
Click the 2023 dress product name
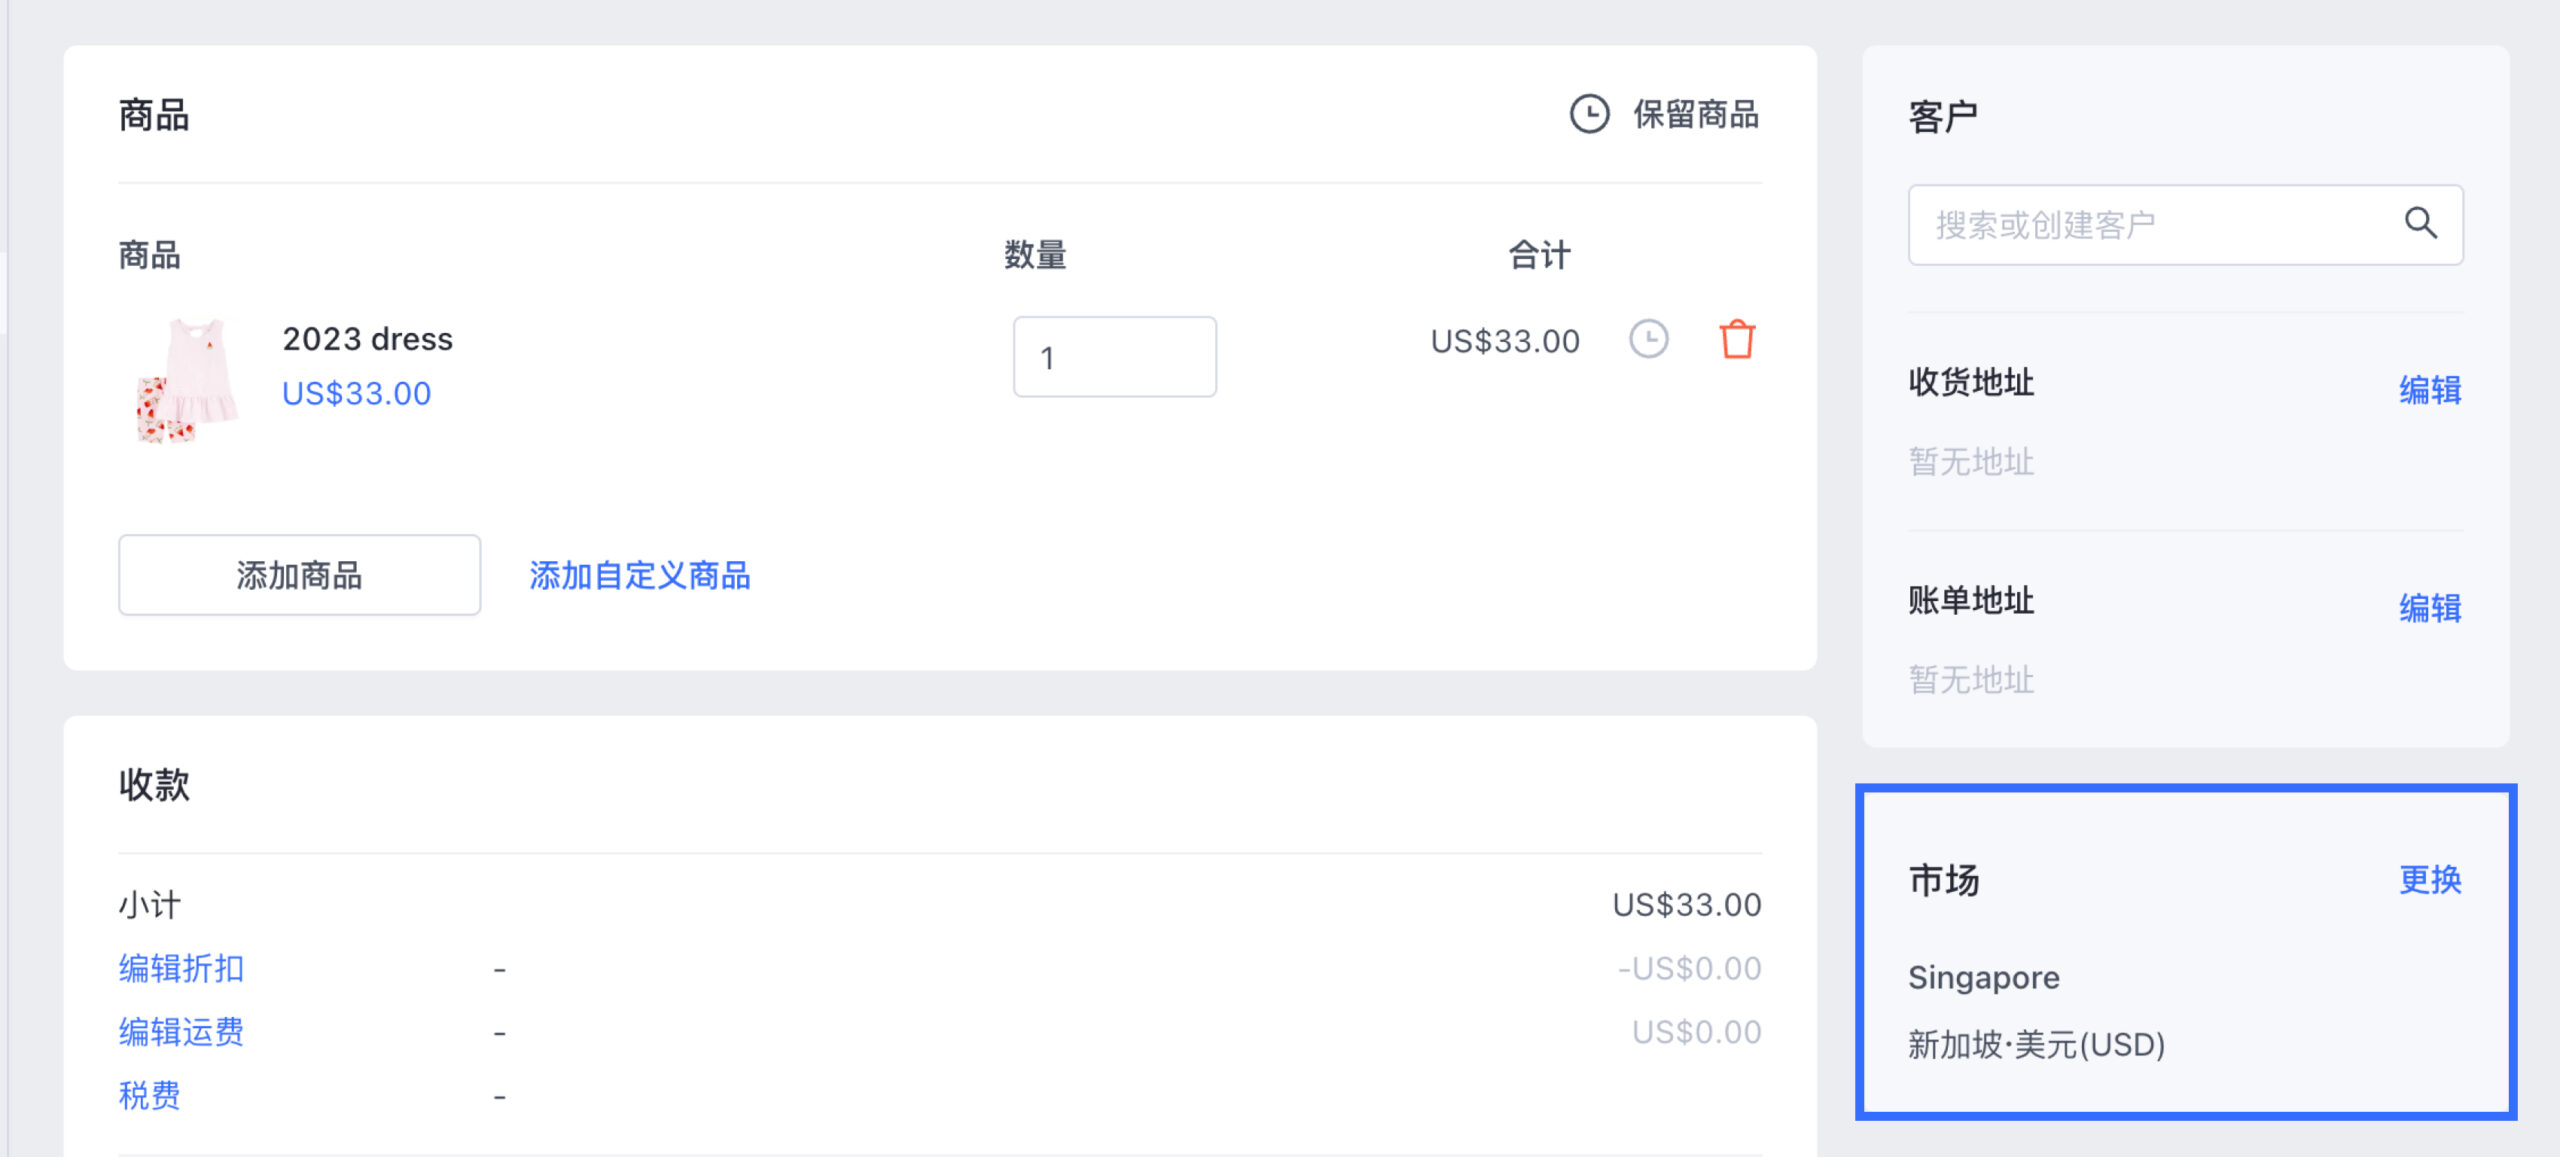click(368, 339)
